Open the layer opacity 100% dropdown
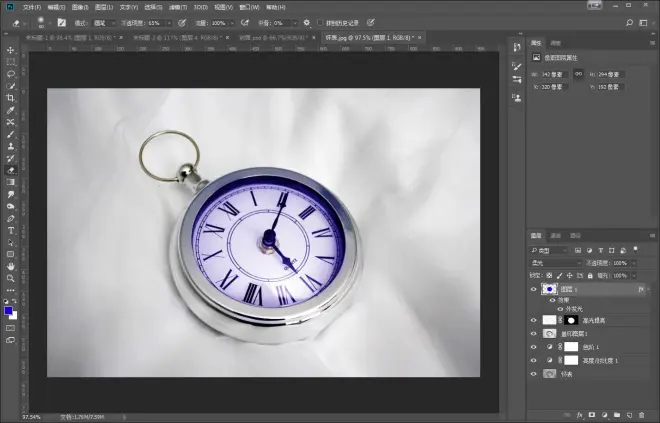The image size is (660, 423). pyautogui.click(x=633, y=263)
